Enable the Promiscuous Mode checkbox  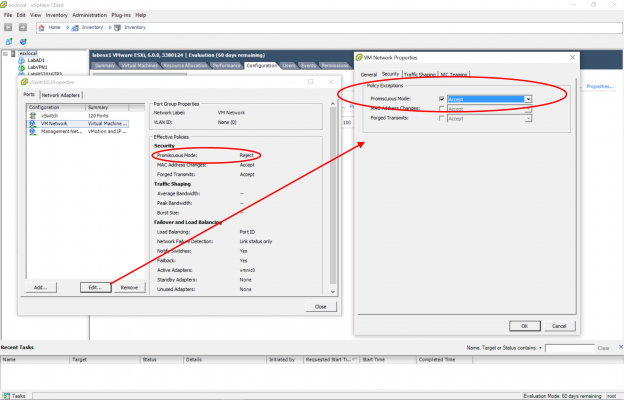442,99
